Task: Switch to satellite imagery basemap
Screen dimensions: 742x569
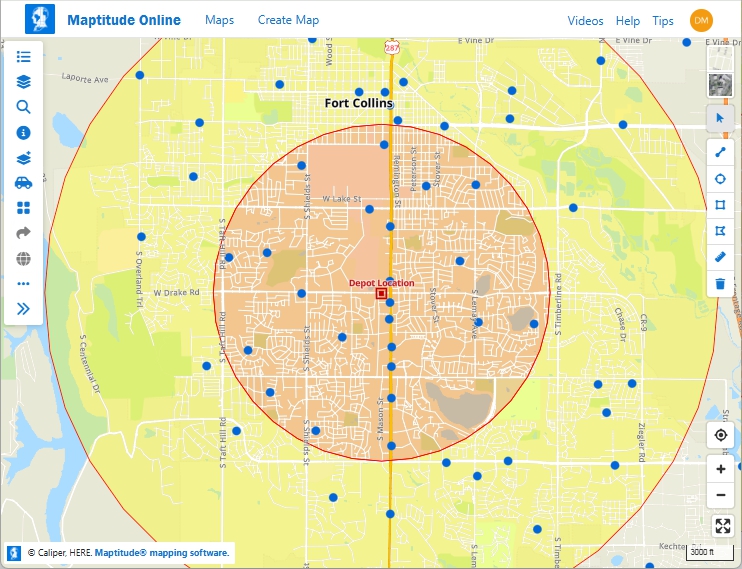Action: click(720, 85)
